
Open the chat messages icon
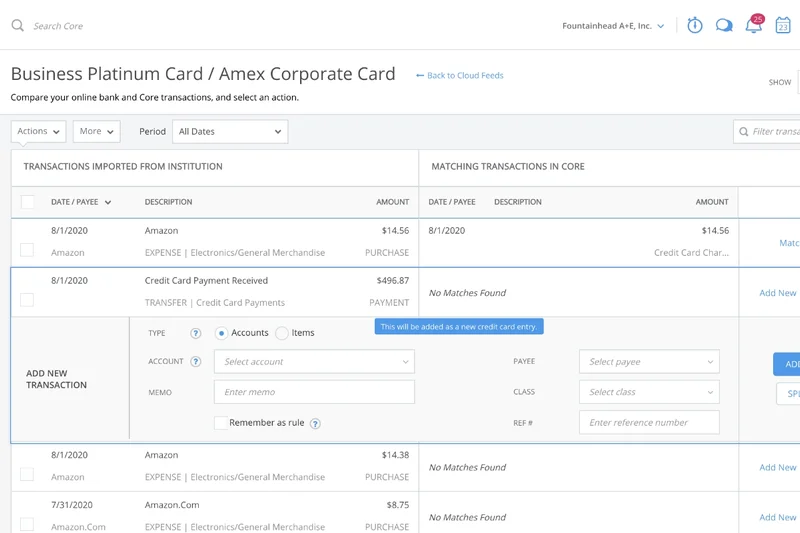(724, 26)
